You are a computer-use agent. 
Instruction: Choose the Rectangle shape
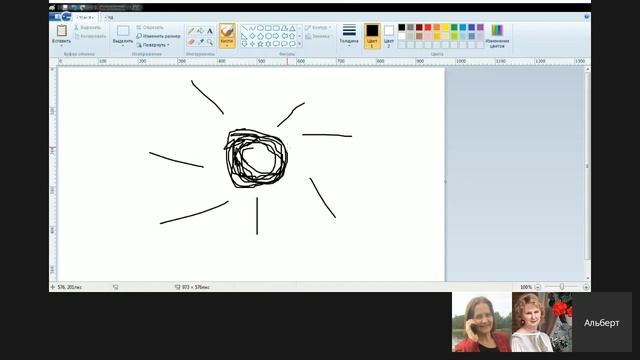coord(268,28)
